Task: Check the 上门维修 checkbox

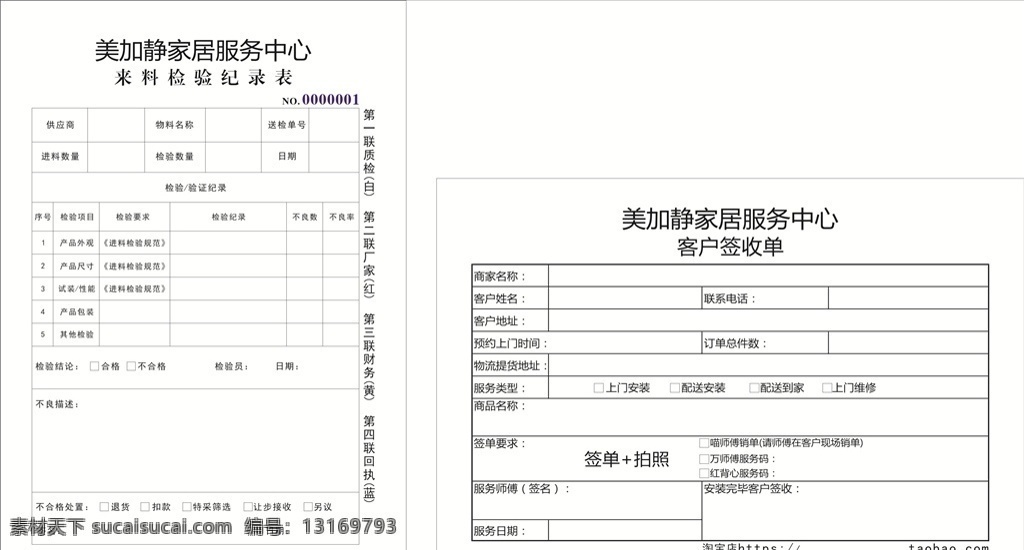Action: coord(827,388)
